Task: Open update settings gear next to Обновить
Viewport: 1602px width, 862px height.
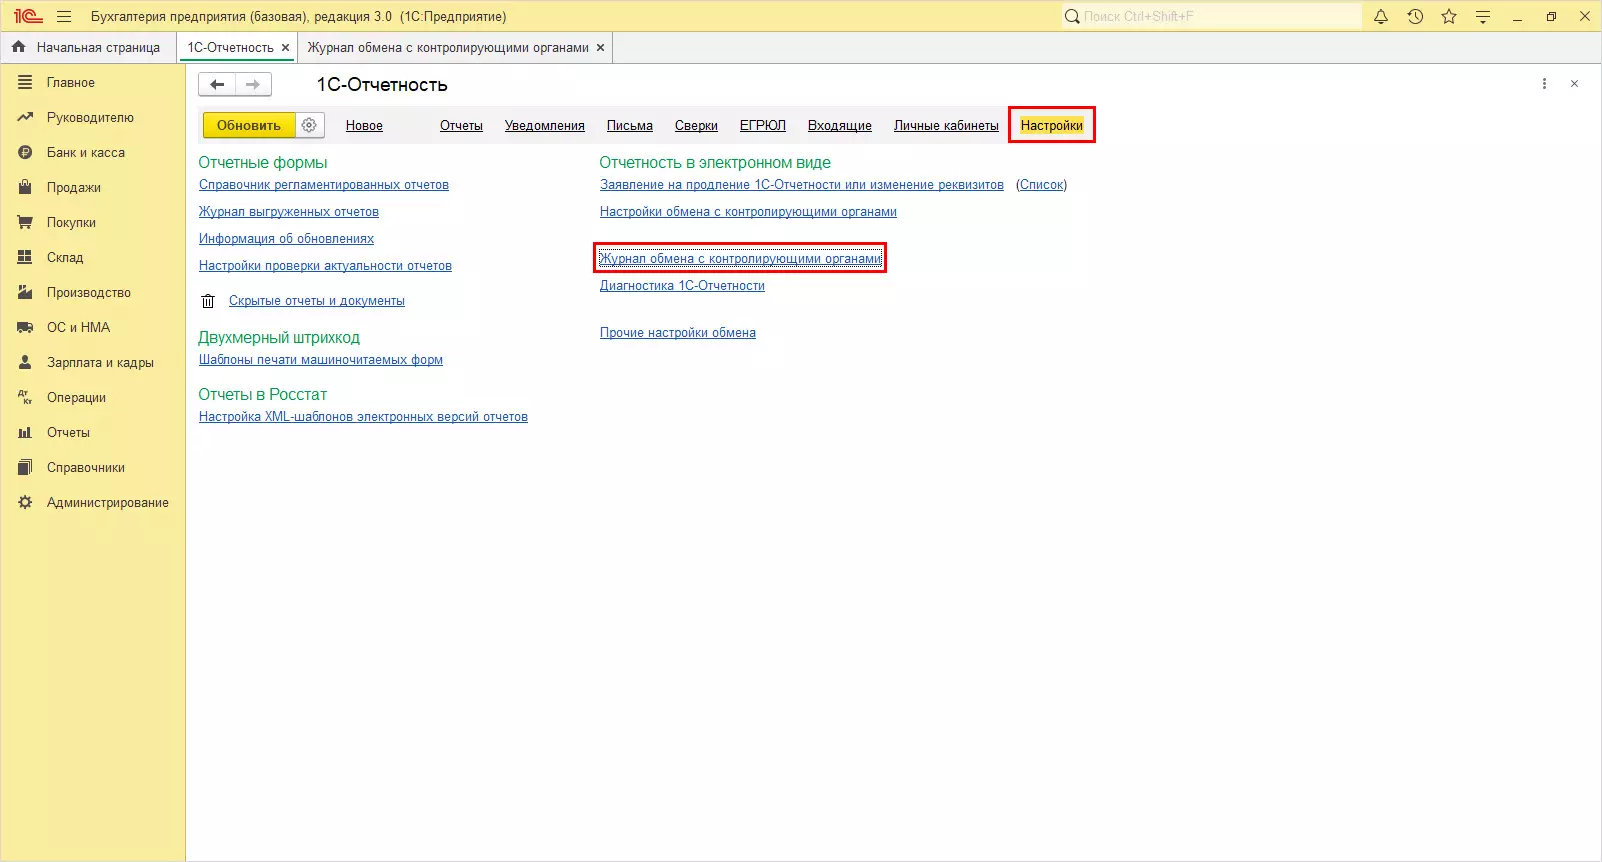Action: [310, 125]
